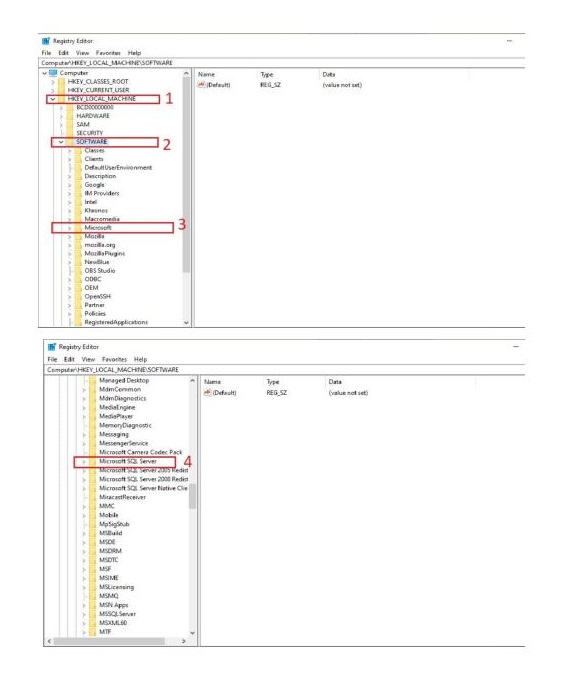Select the HKEY_CURRENT_USER key
This screenshot has width=580, height=699.
(99, 90)
